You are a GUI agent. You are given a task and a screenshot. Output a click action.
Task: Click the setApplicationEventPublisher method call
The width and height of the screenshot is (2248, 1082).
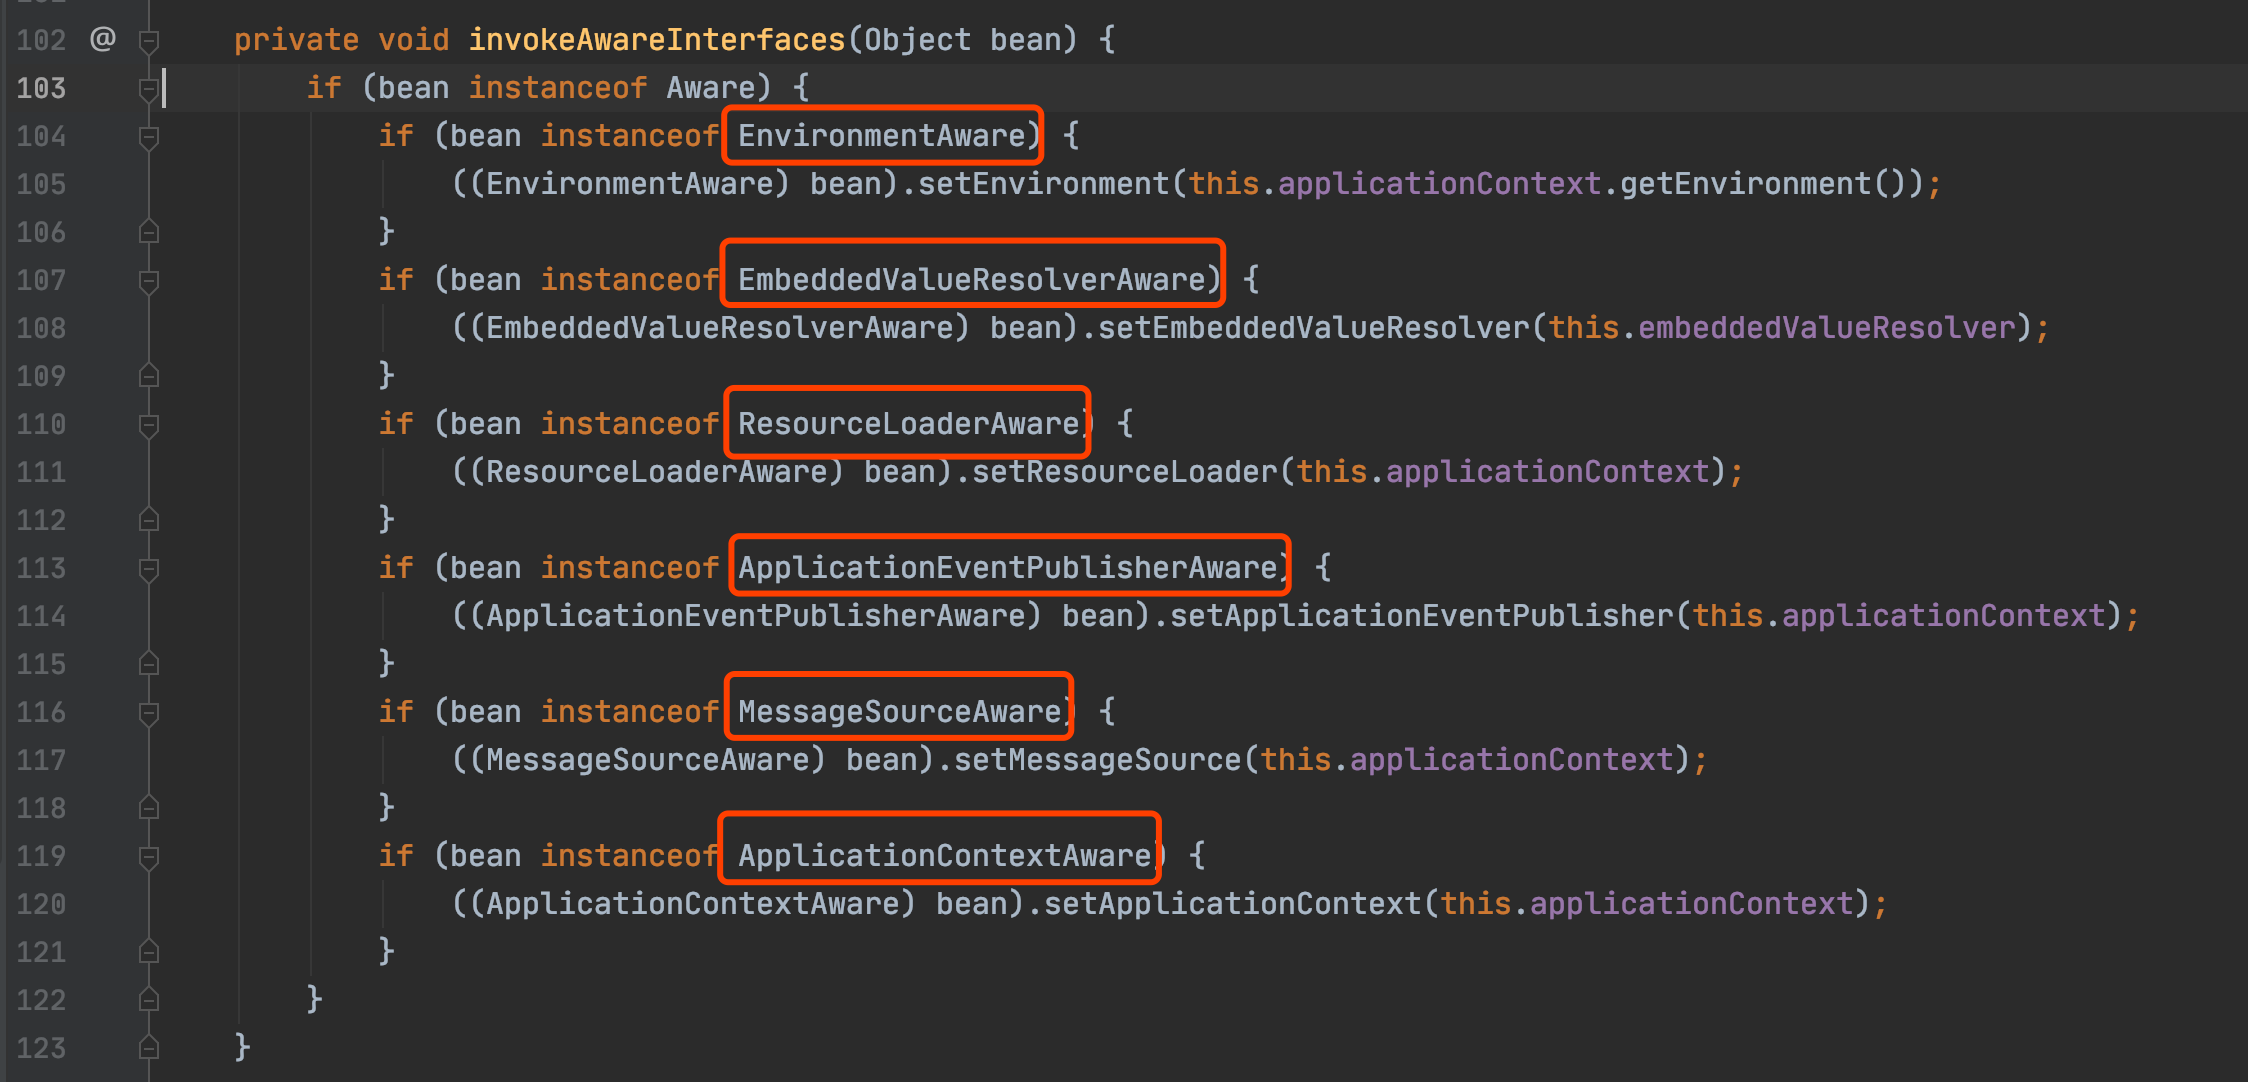(1421, 616)
